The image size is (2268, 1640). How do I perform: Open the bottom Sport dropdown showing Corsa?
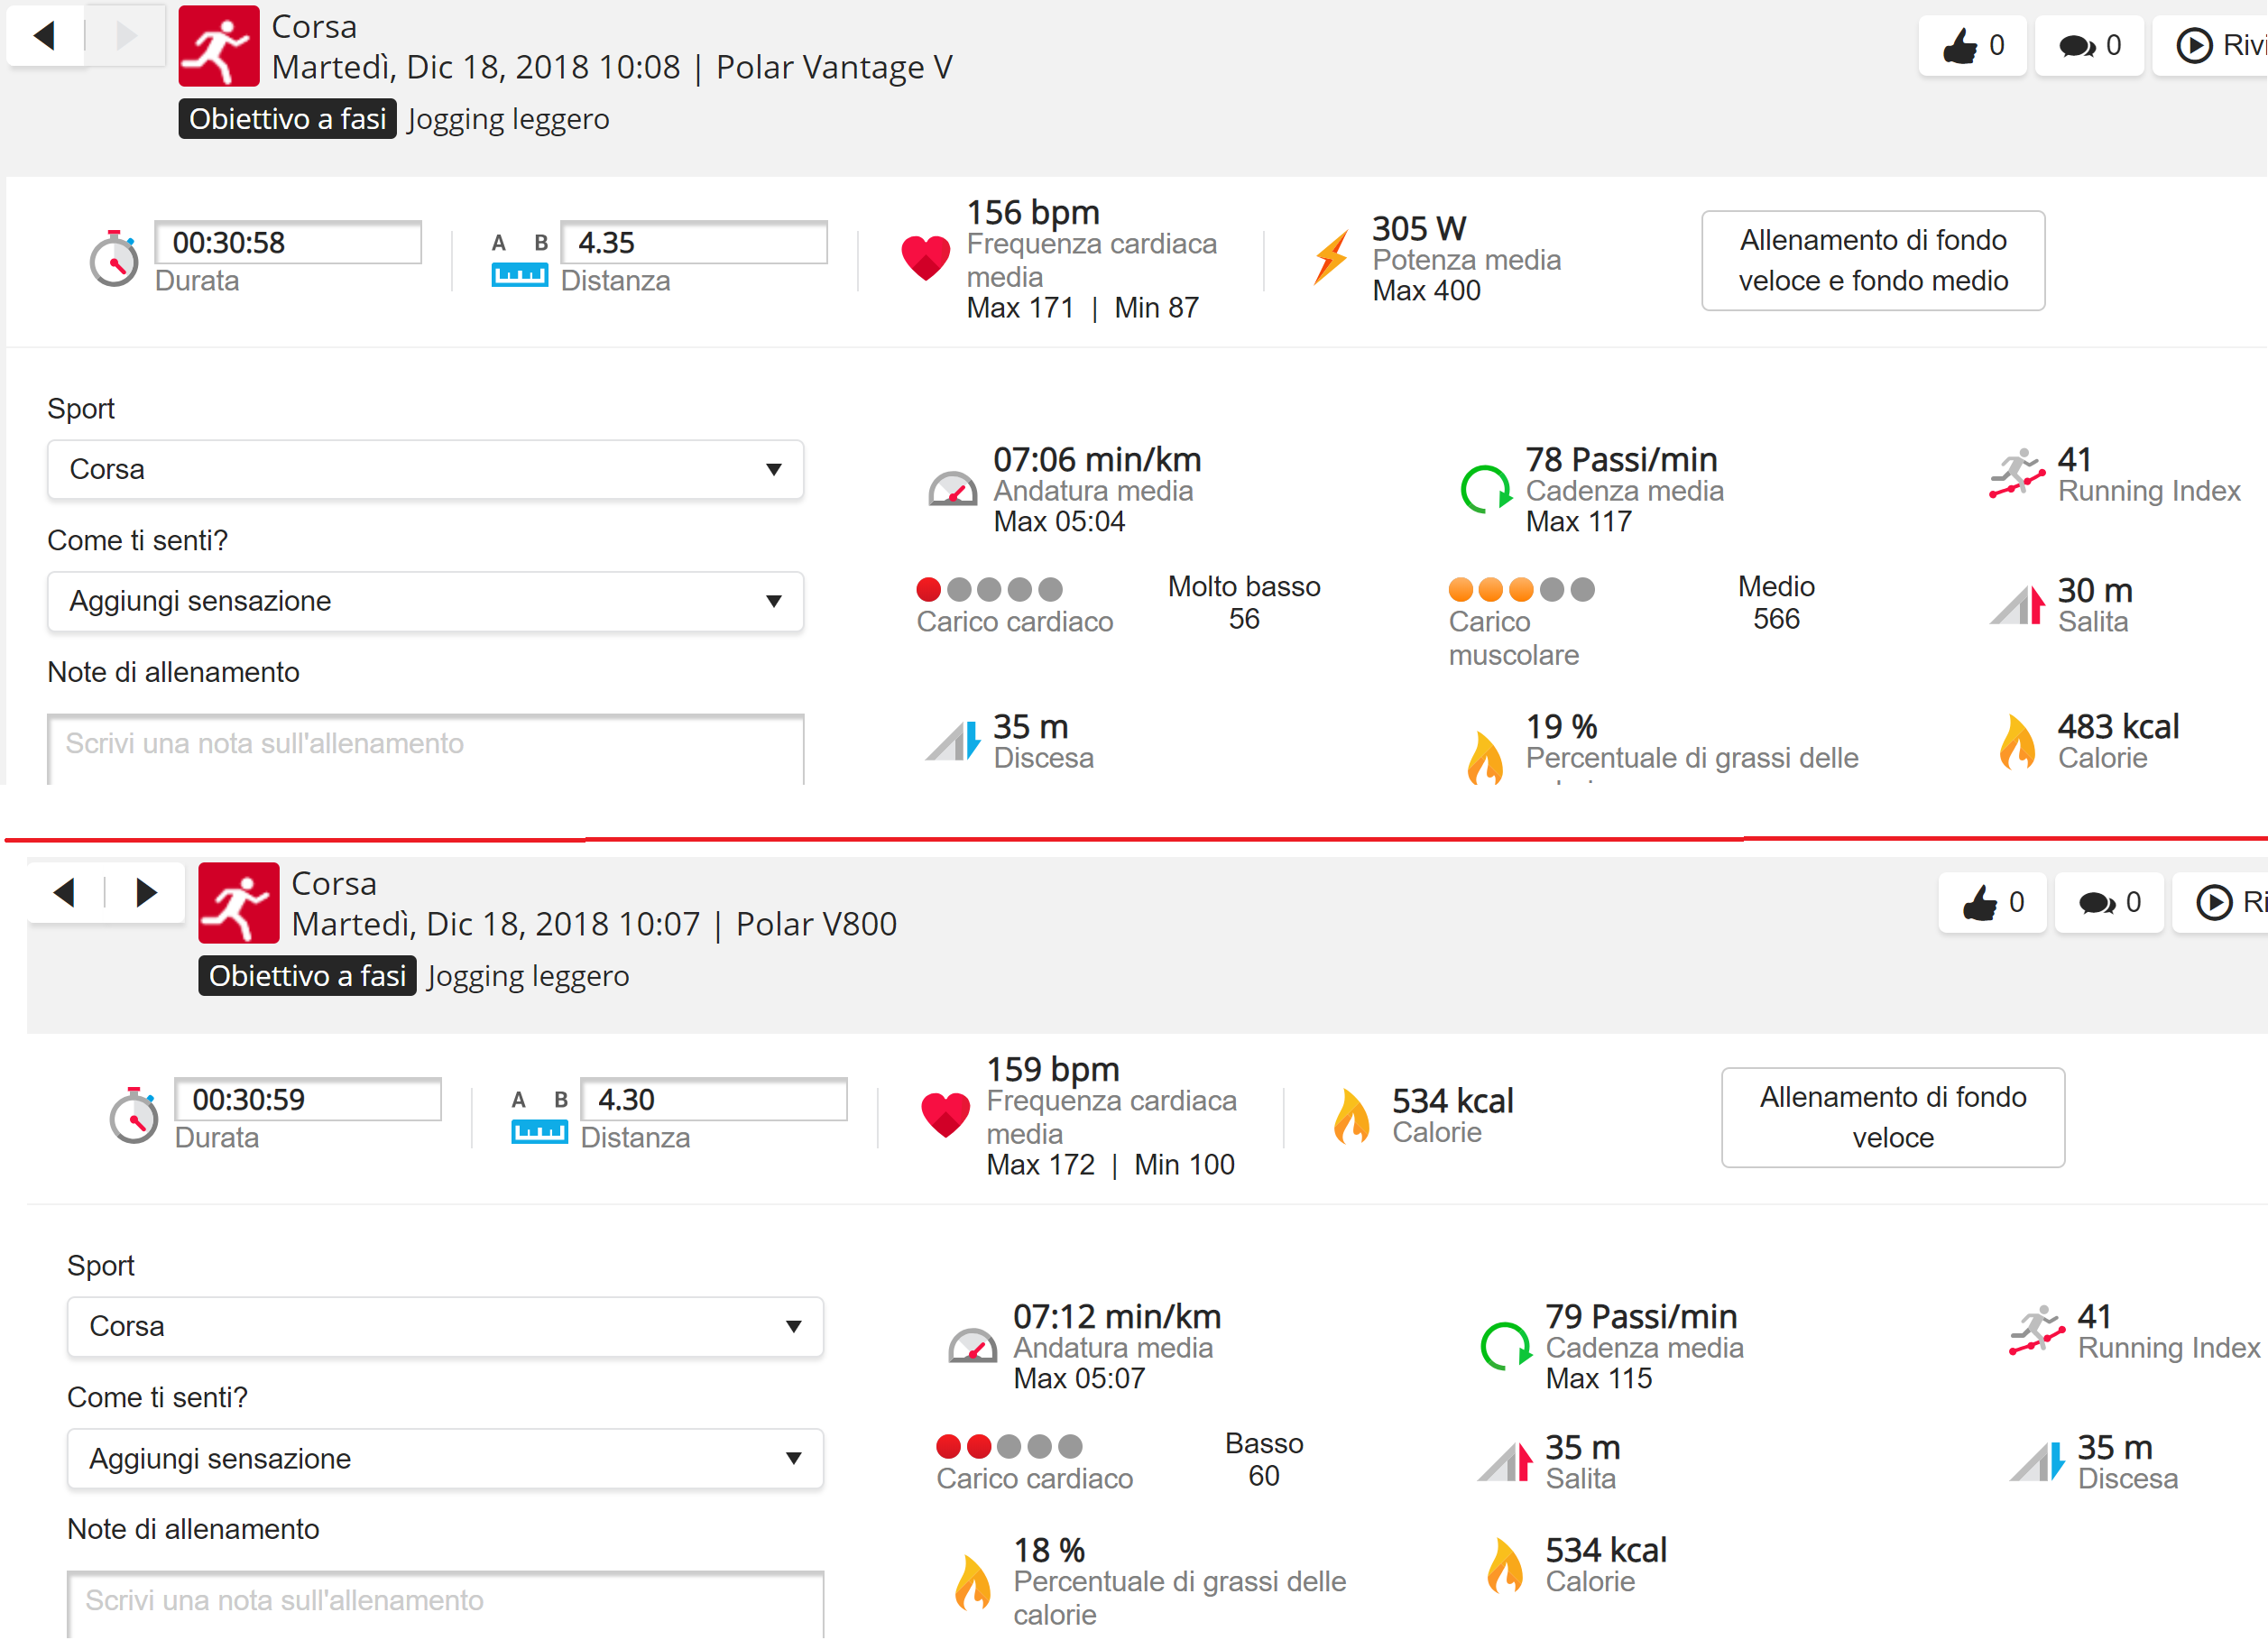point(445,1327)
